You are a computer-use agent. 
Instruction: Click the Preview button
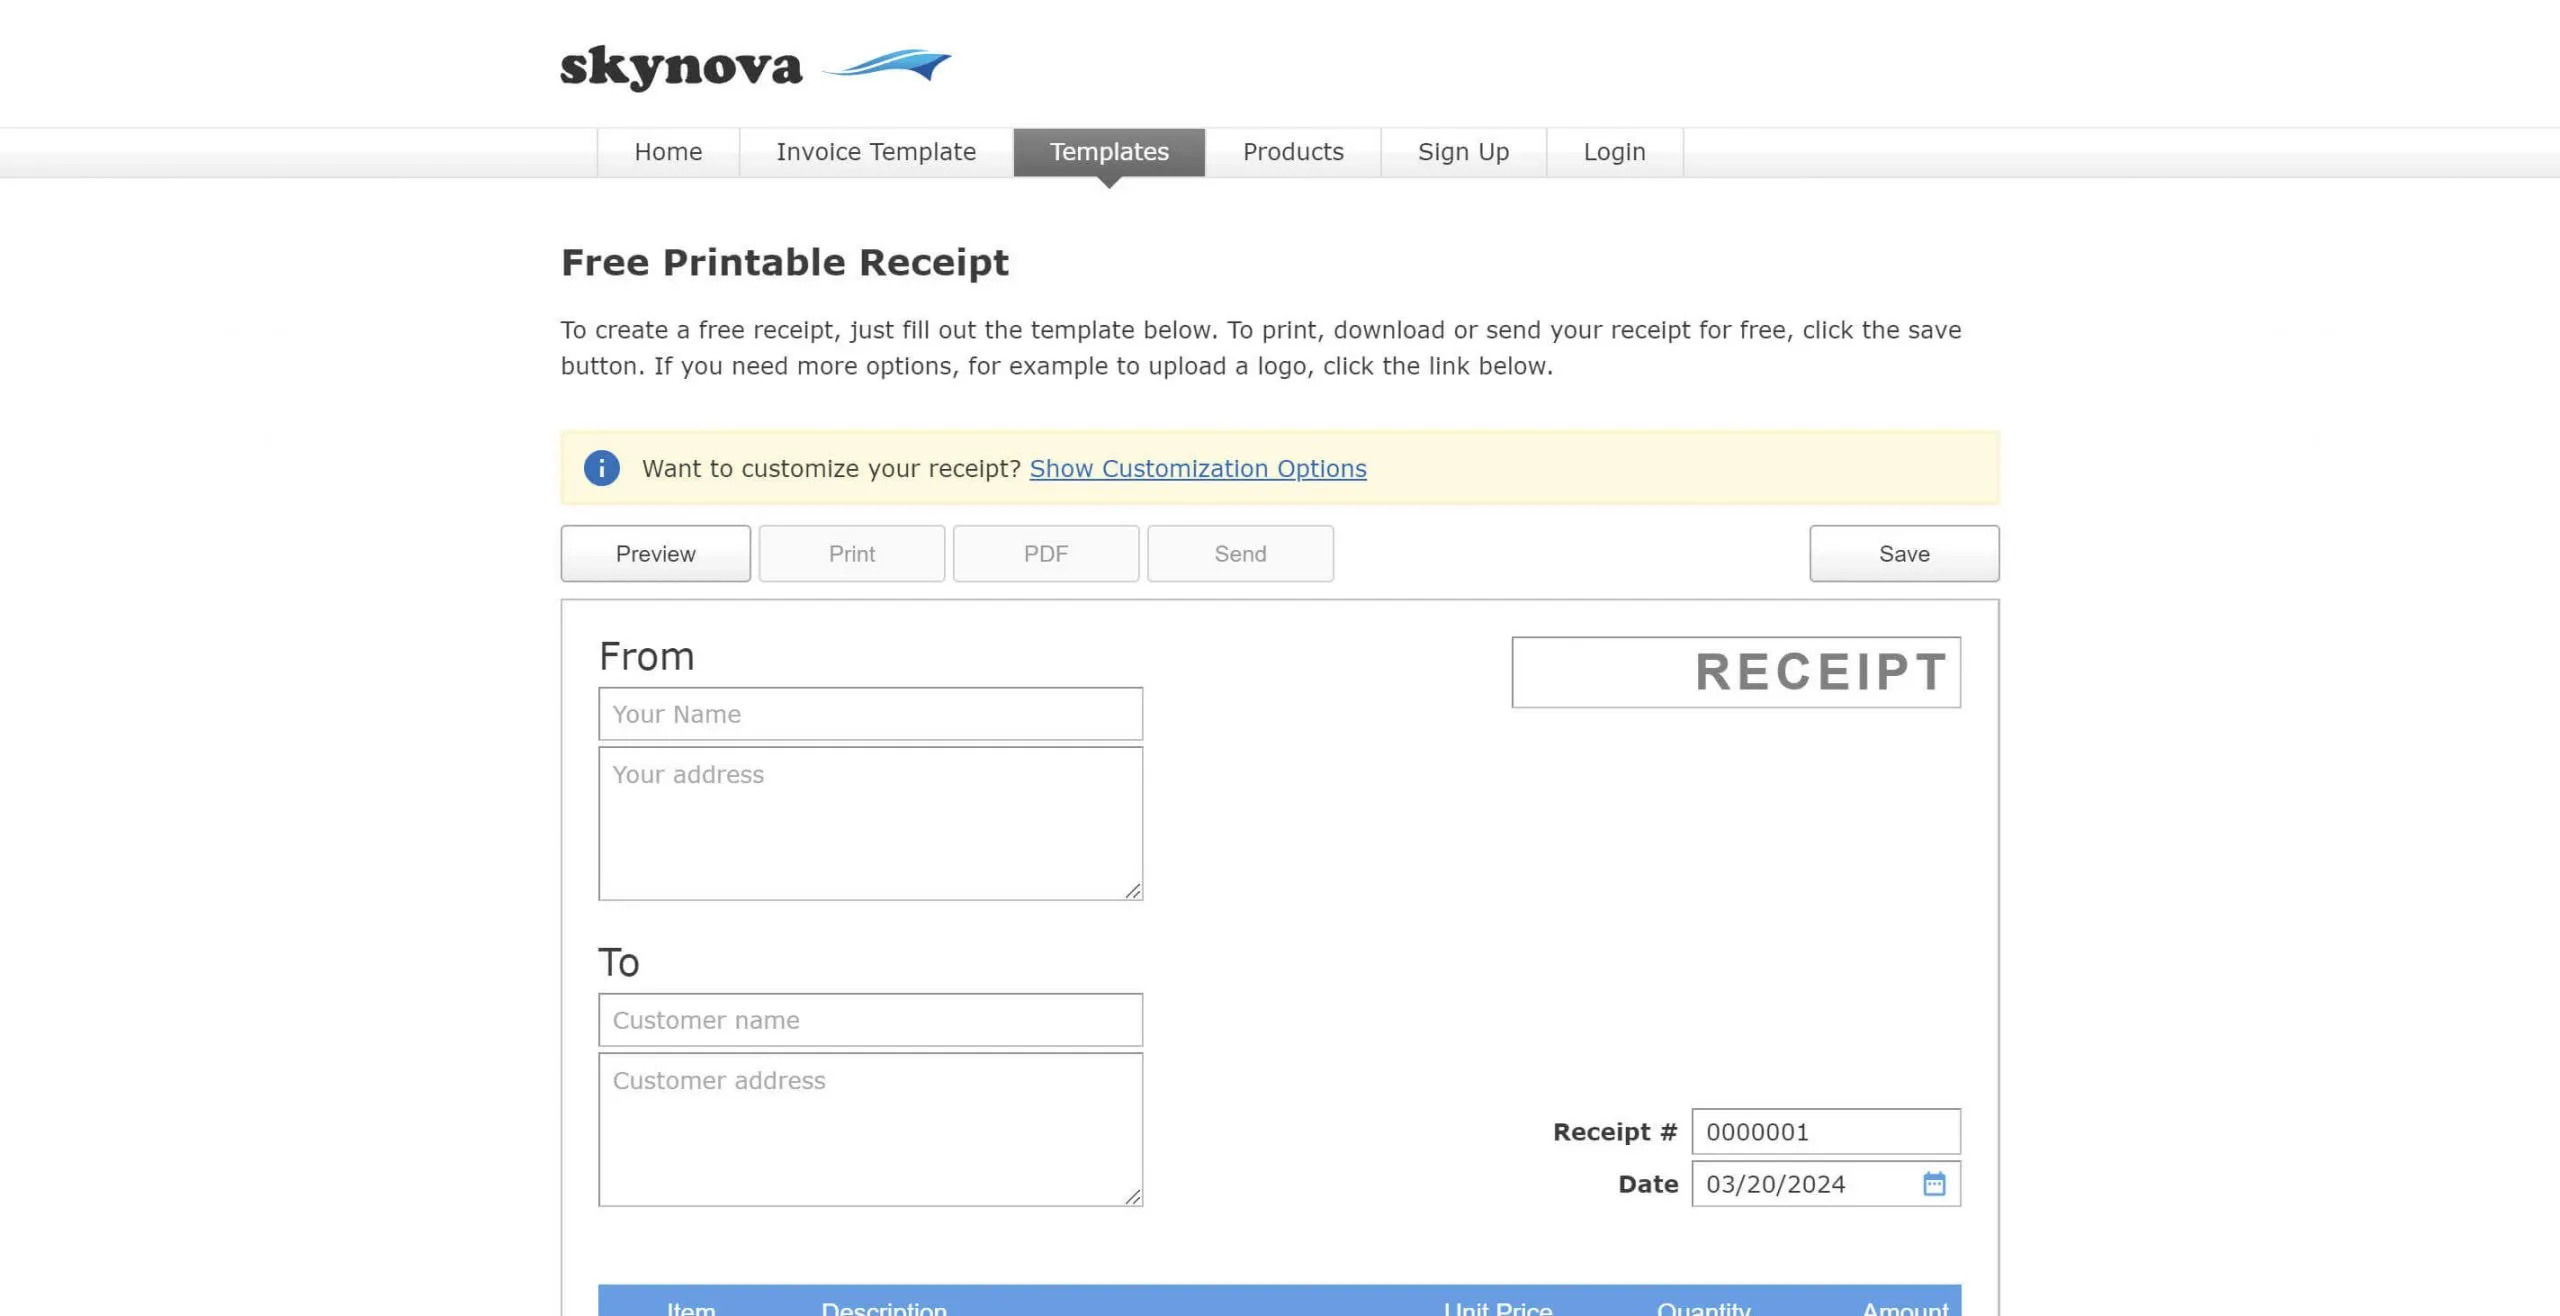654,552
